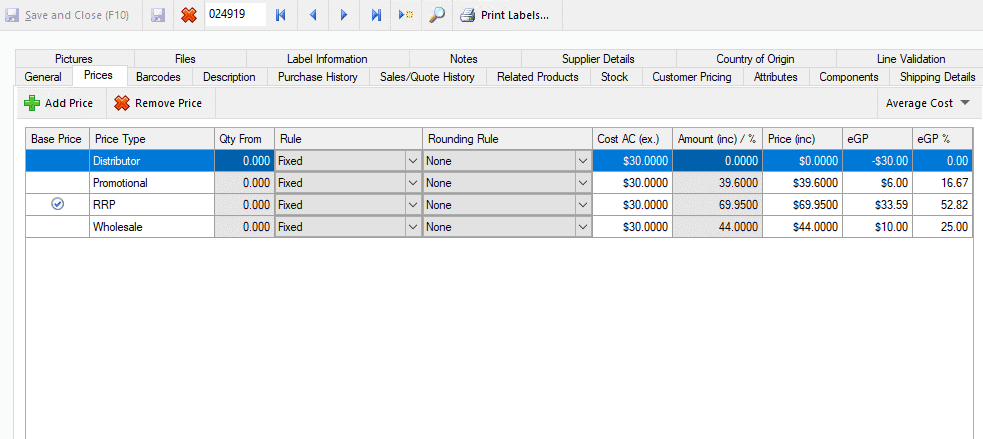Open Rounding Rule dropdown for Distributor row
Viewport: 983px width, 439px height.
pos(582,161)
